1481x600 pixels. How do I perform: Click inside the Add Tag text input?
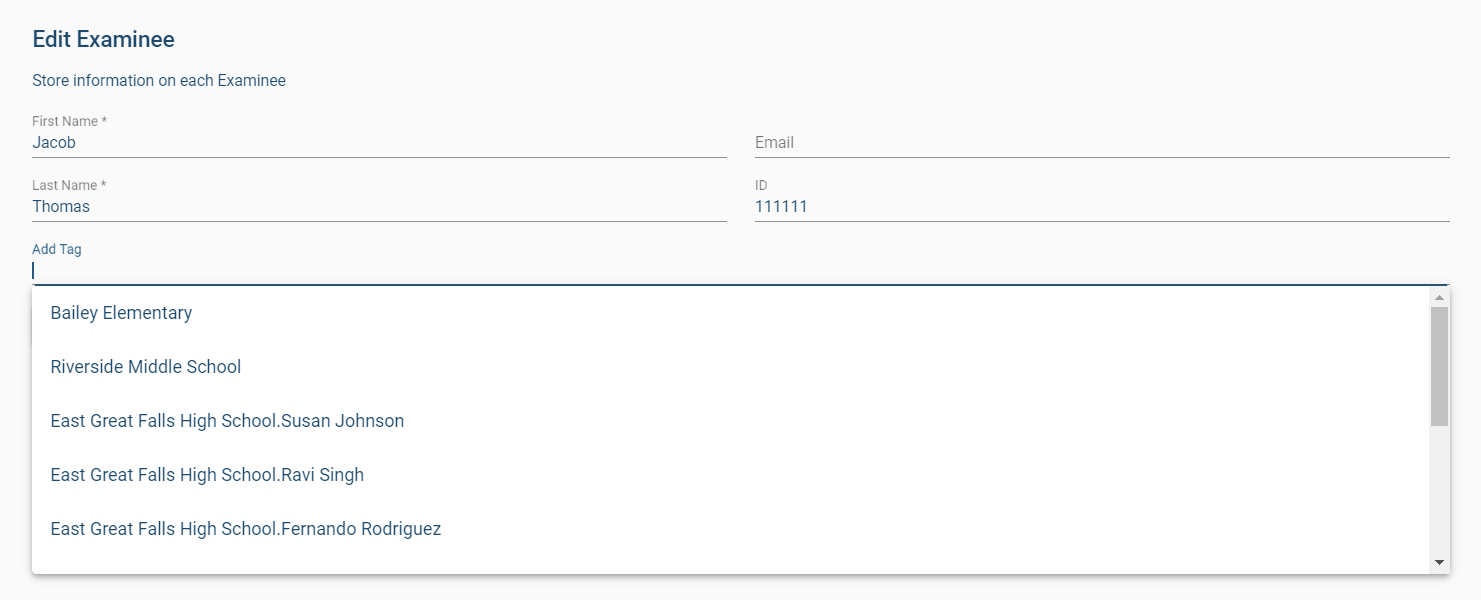click(740, 271)
